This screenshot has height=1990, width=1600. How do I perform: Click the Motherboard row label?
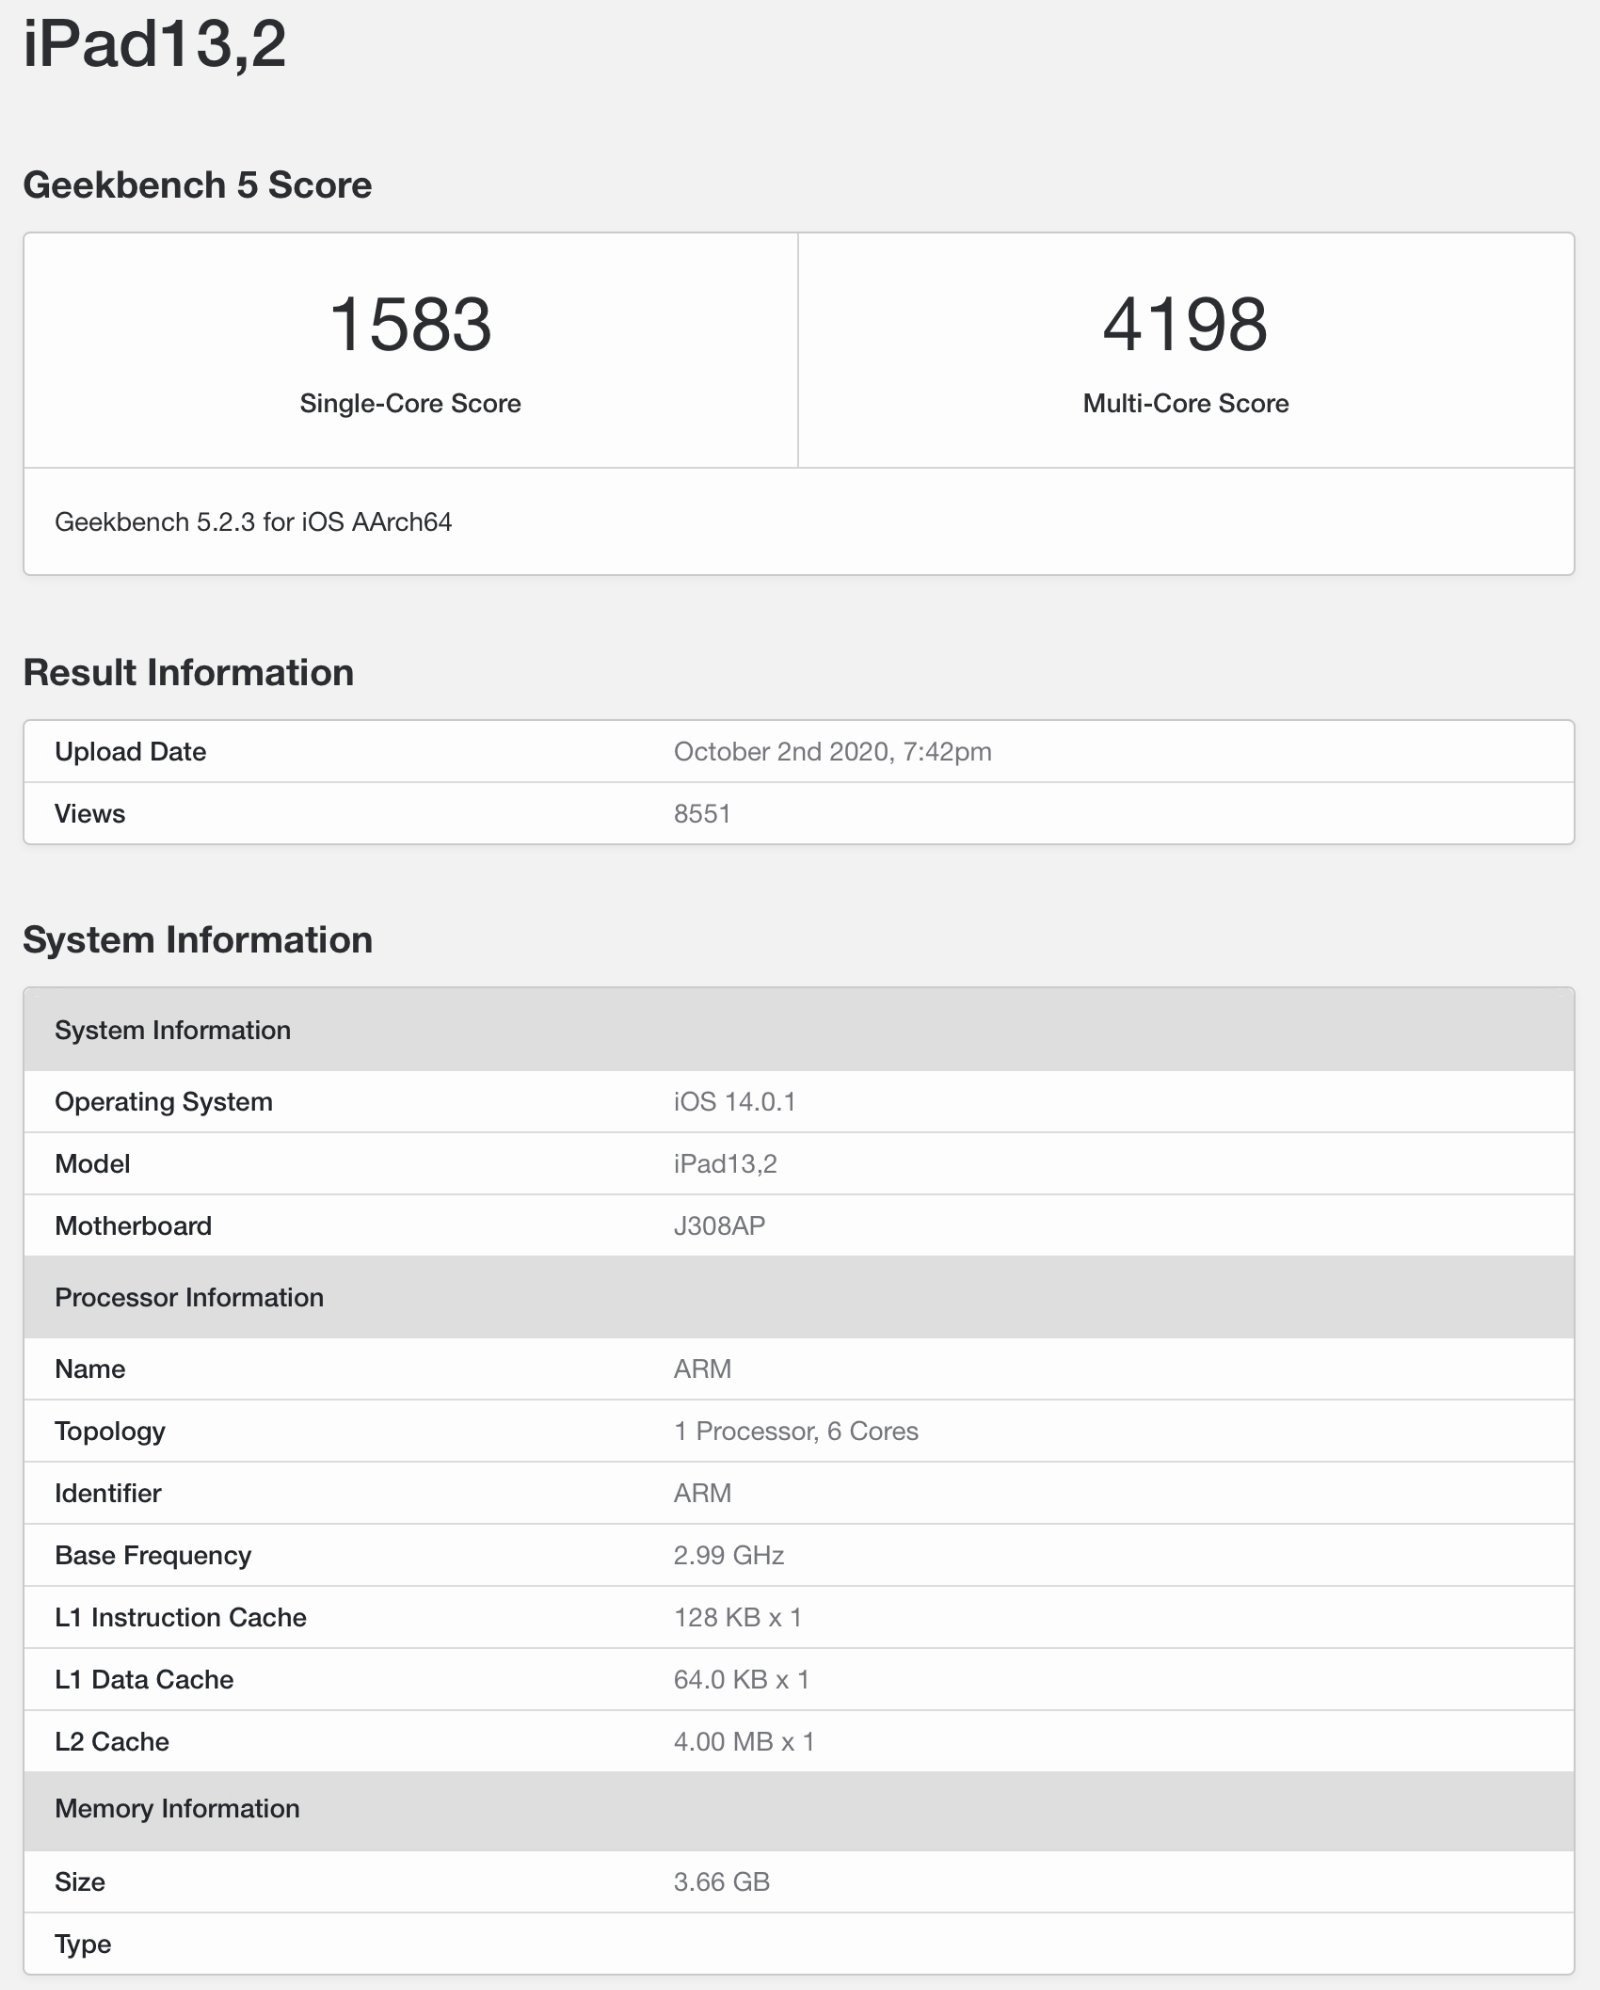click(133, 1226)
